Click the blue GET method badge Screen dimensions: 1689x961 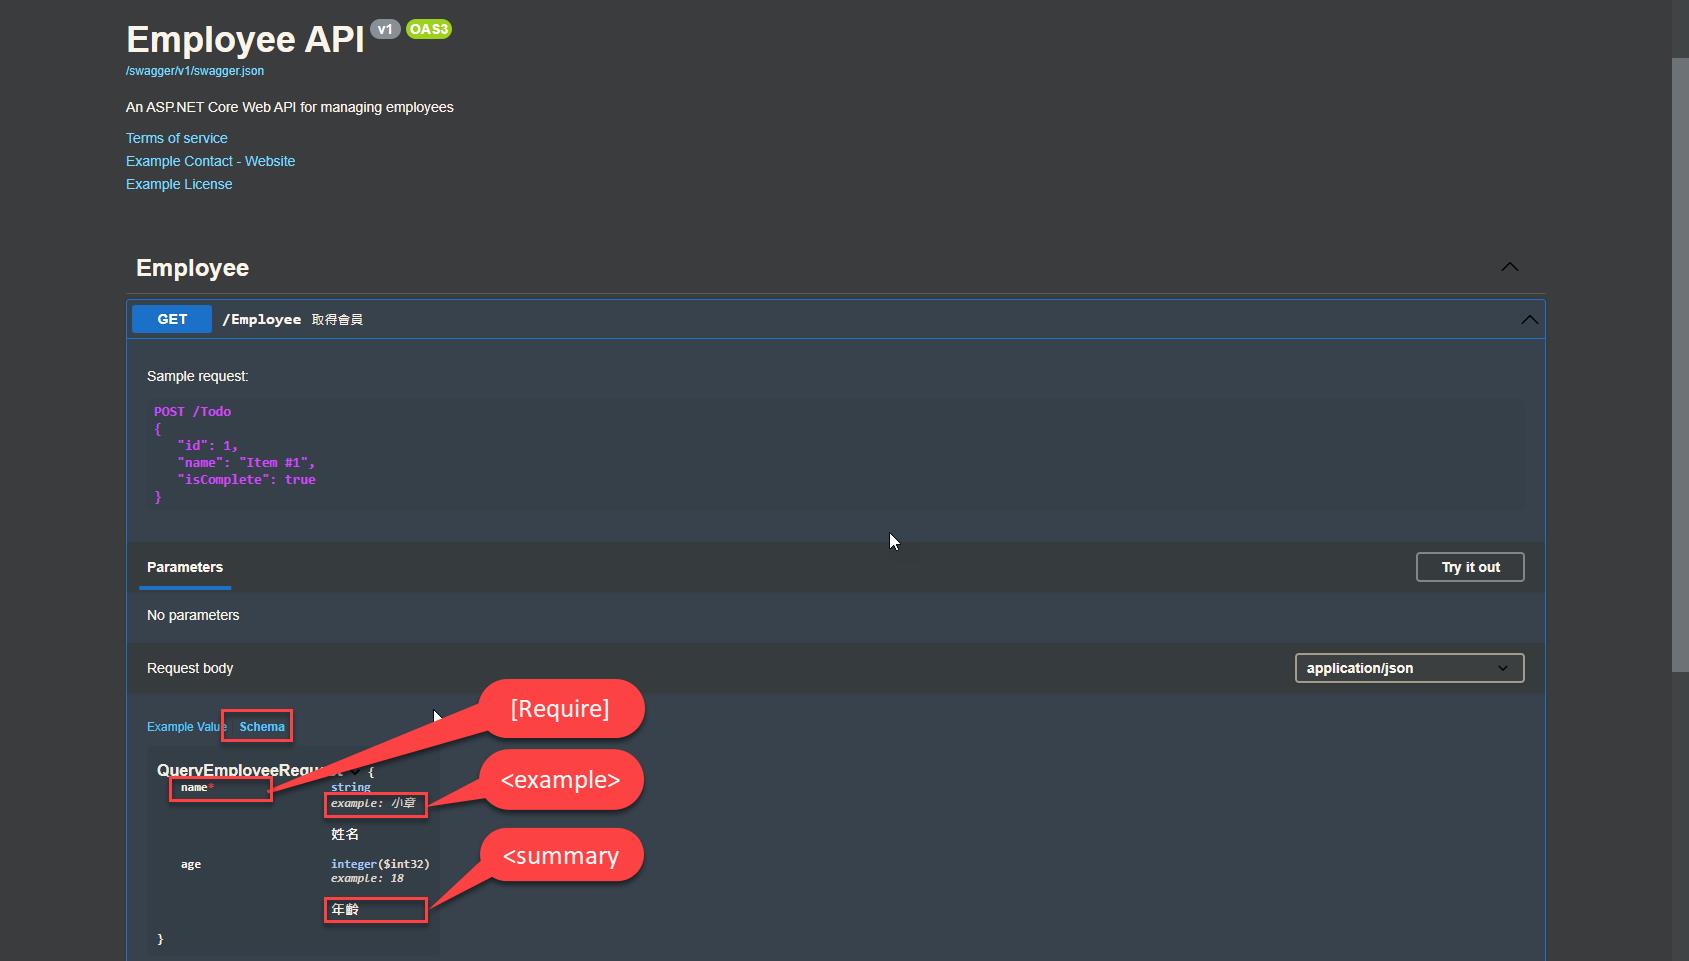pyautogui.click(x=172, y=319)
